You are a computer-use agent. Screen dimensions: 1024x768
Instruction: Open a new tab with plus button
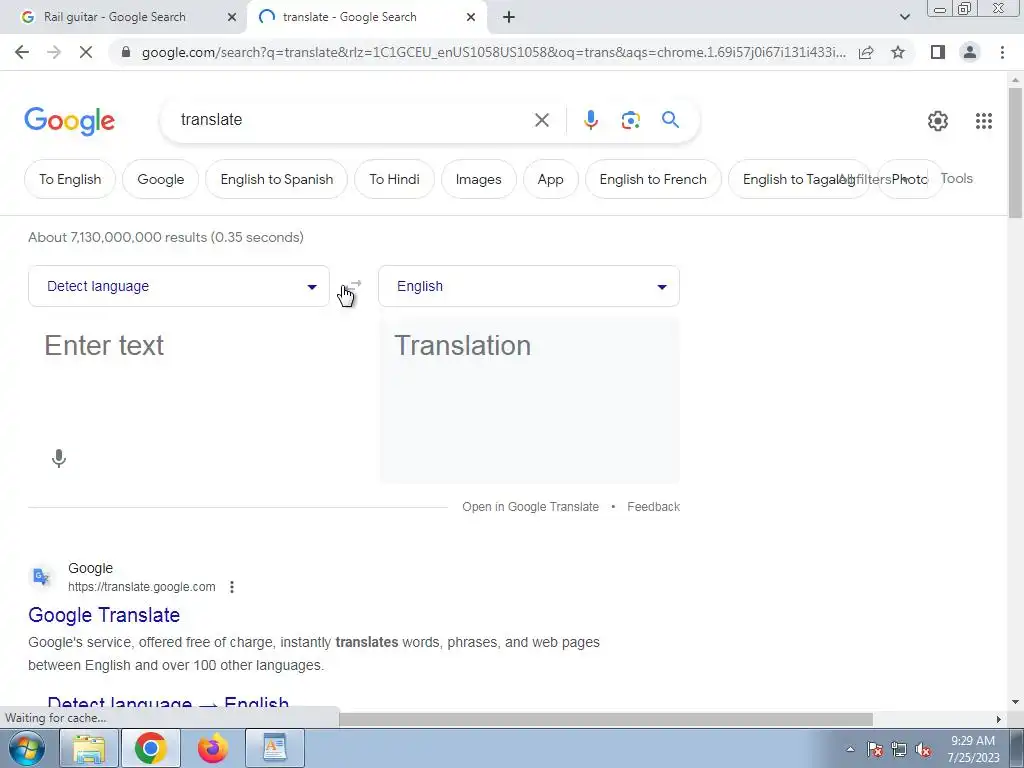(509, 17)
